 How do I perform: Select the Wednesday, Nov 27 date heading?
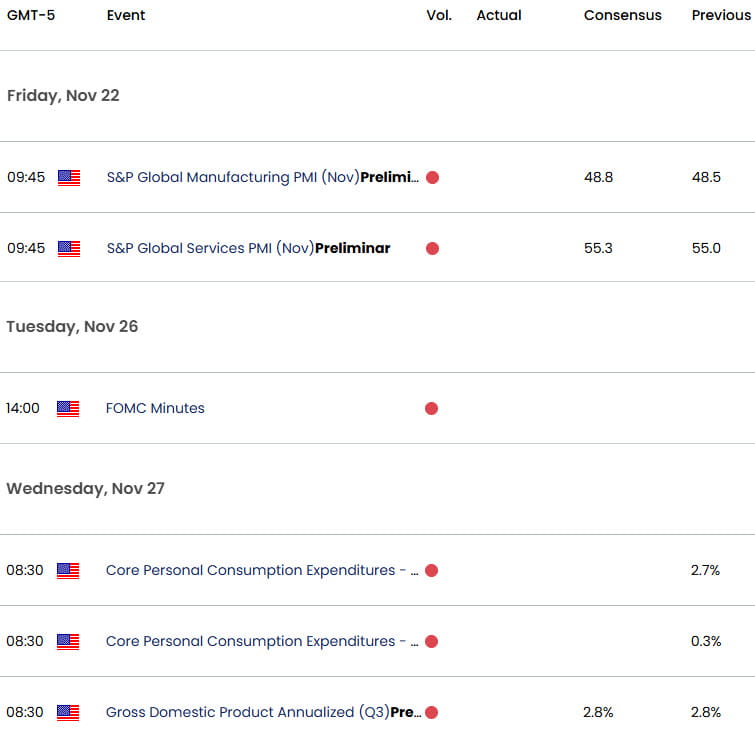click(85, 488)
